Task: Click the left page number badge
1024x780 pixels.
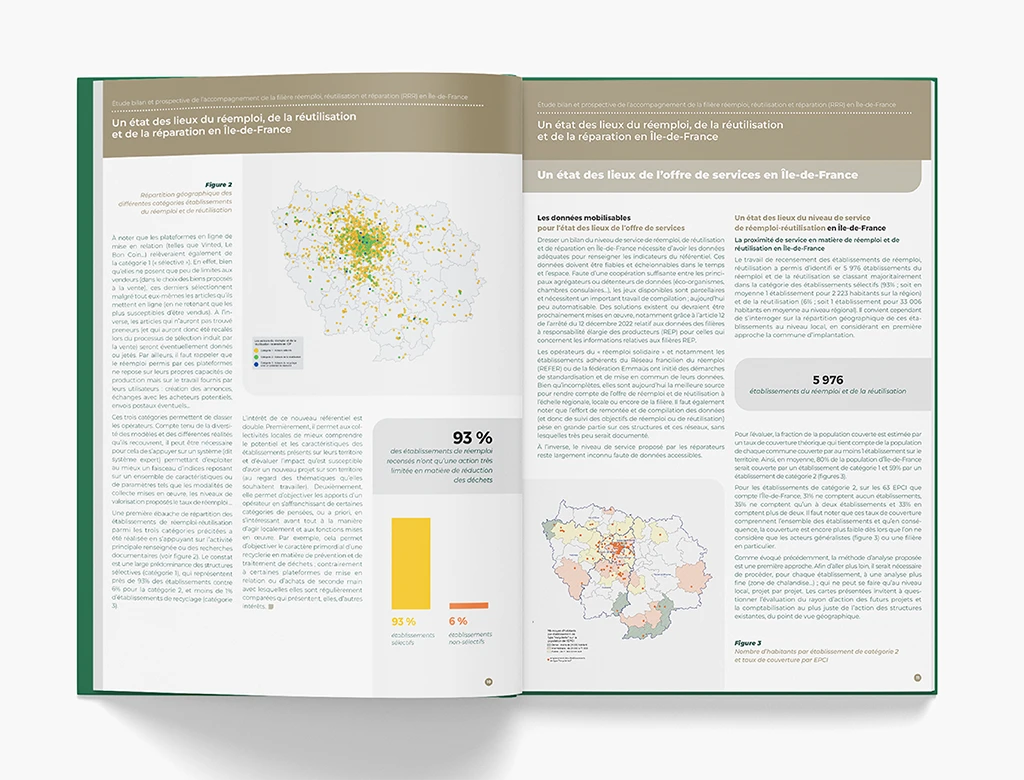Action: [x=489, y=681]
